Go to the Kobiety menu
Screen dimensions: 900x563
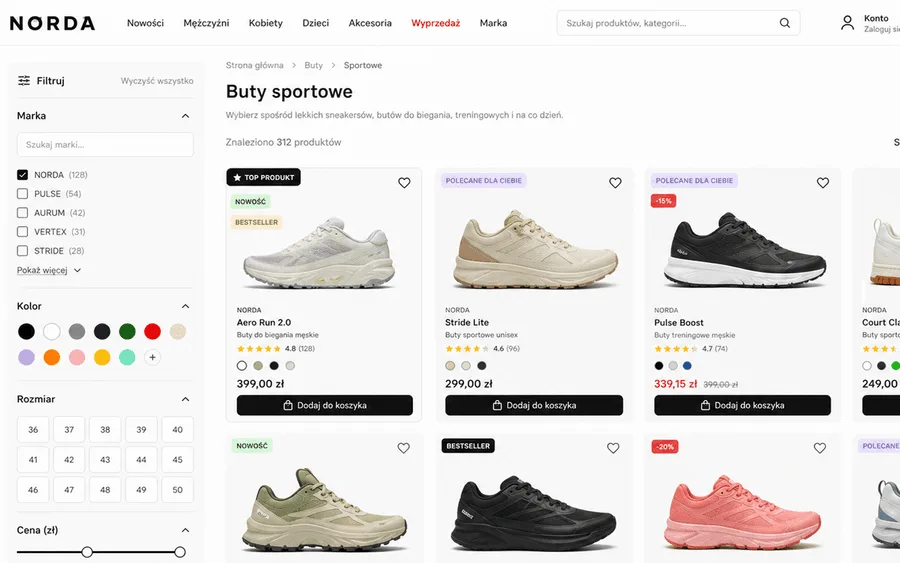click(x=266, y=23)
